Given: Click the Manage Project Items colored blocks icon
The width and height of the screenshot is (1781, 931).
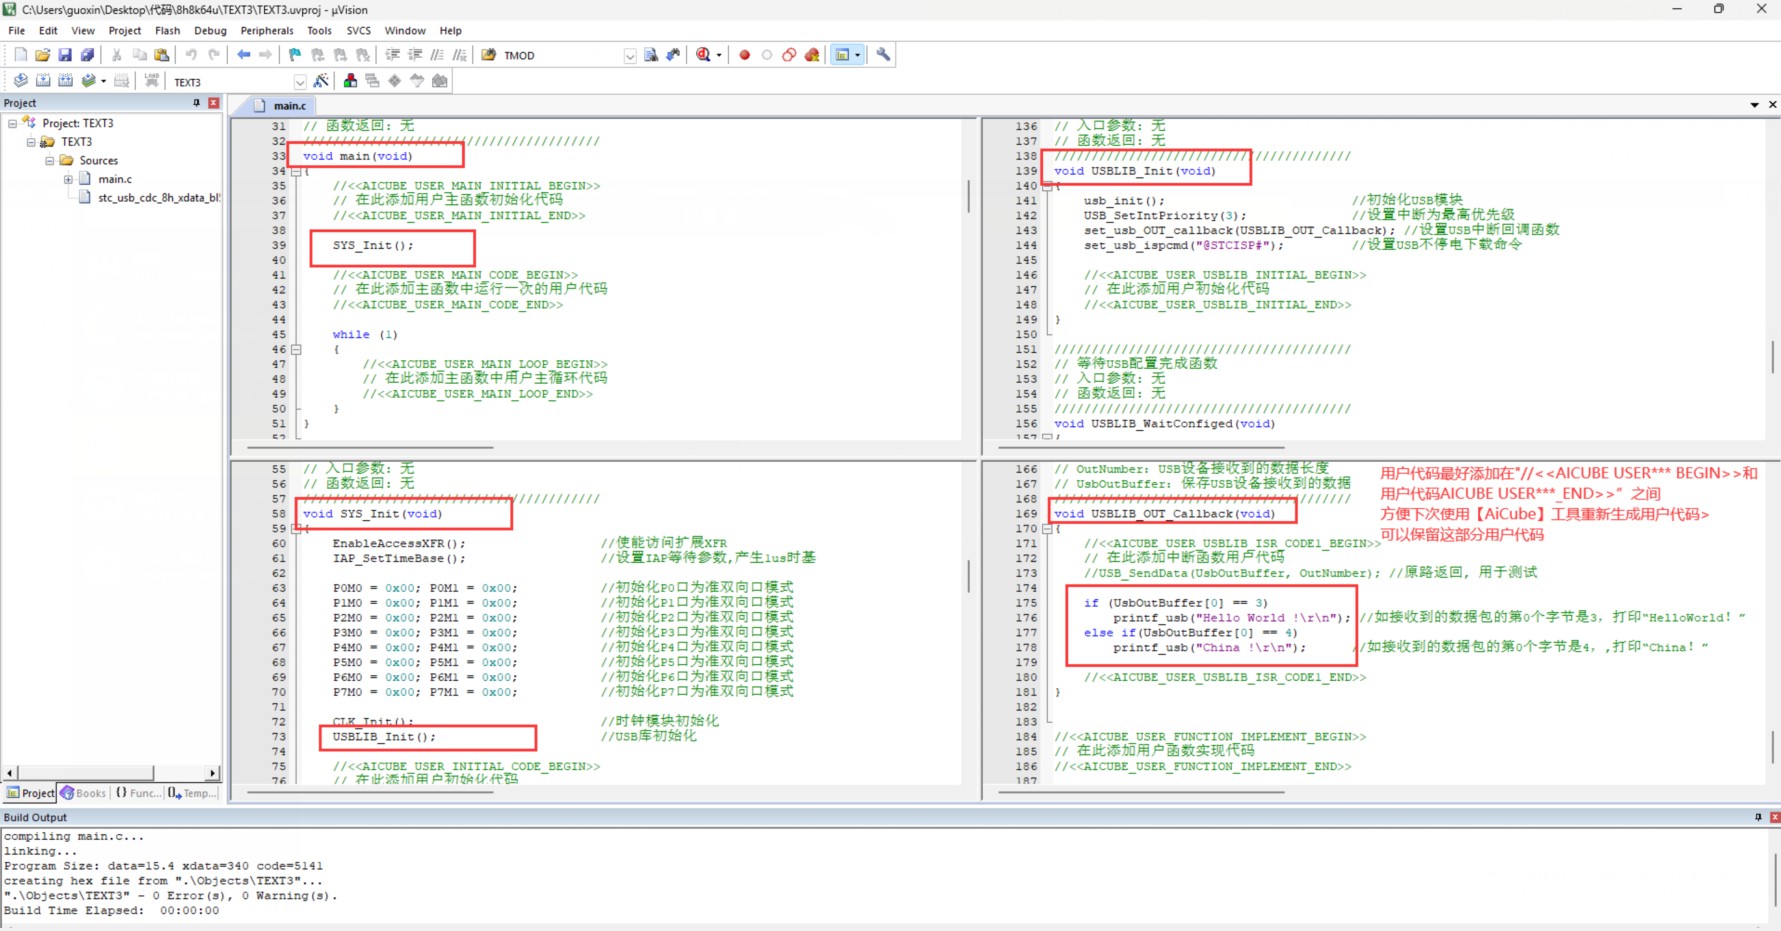Looking at the screenshot, I should [350, 81].
